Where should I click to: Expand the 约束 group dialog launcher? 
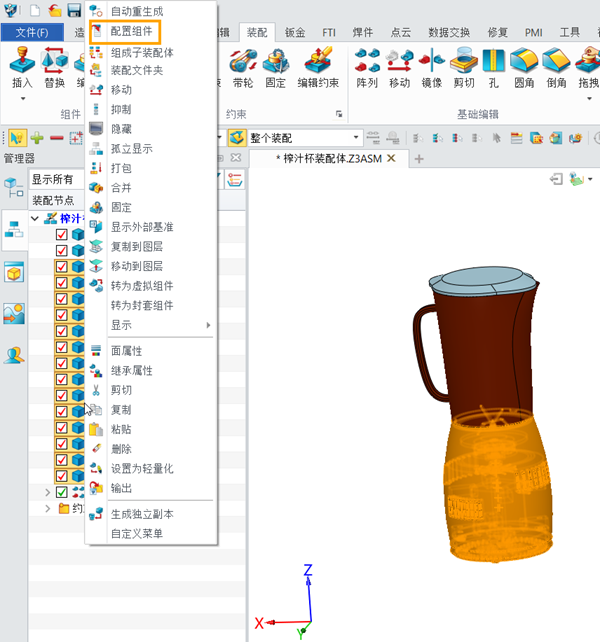[x=339, y=114]
